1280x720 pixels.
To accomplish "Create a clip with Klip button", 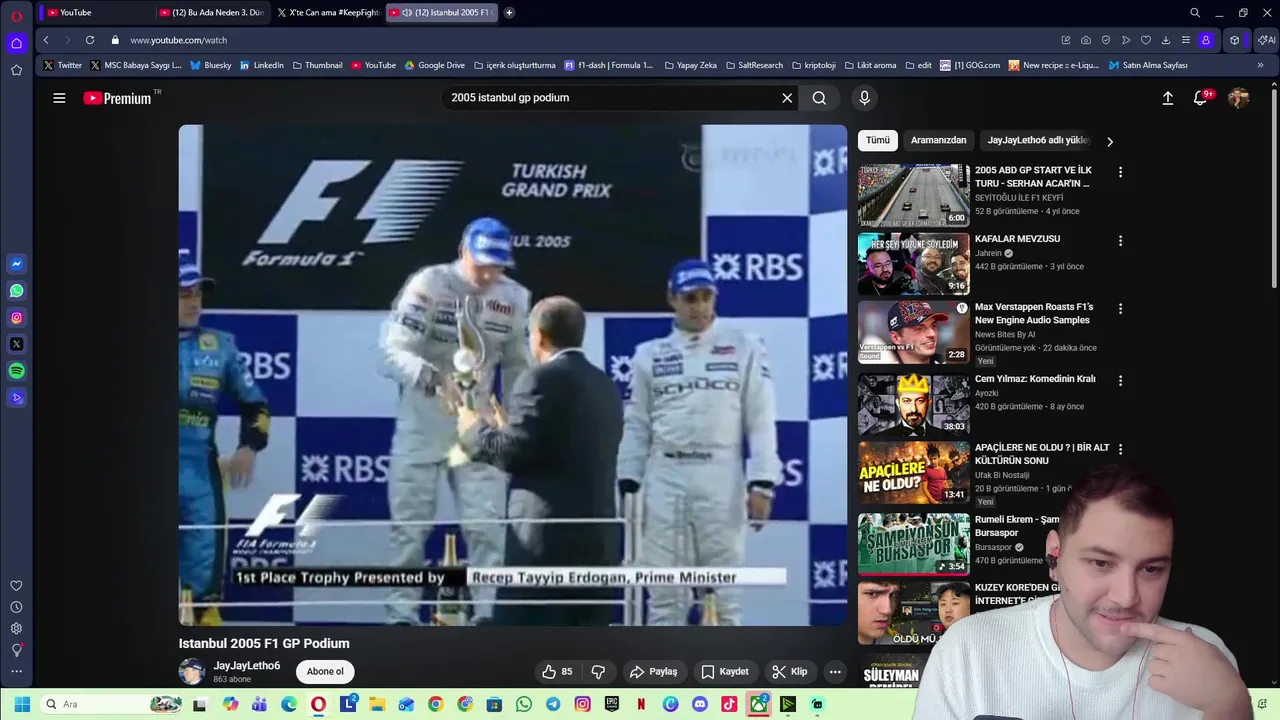I will point(790,672).
